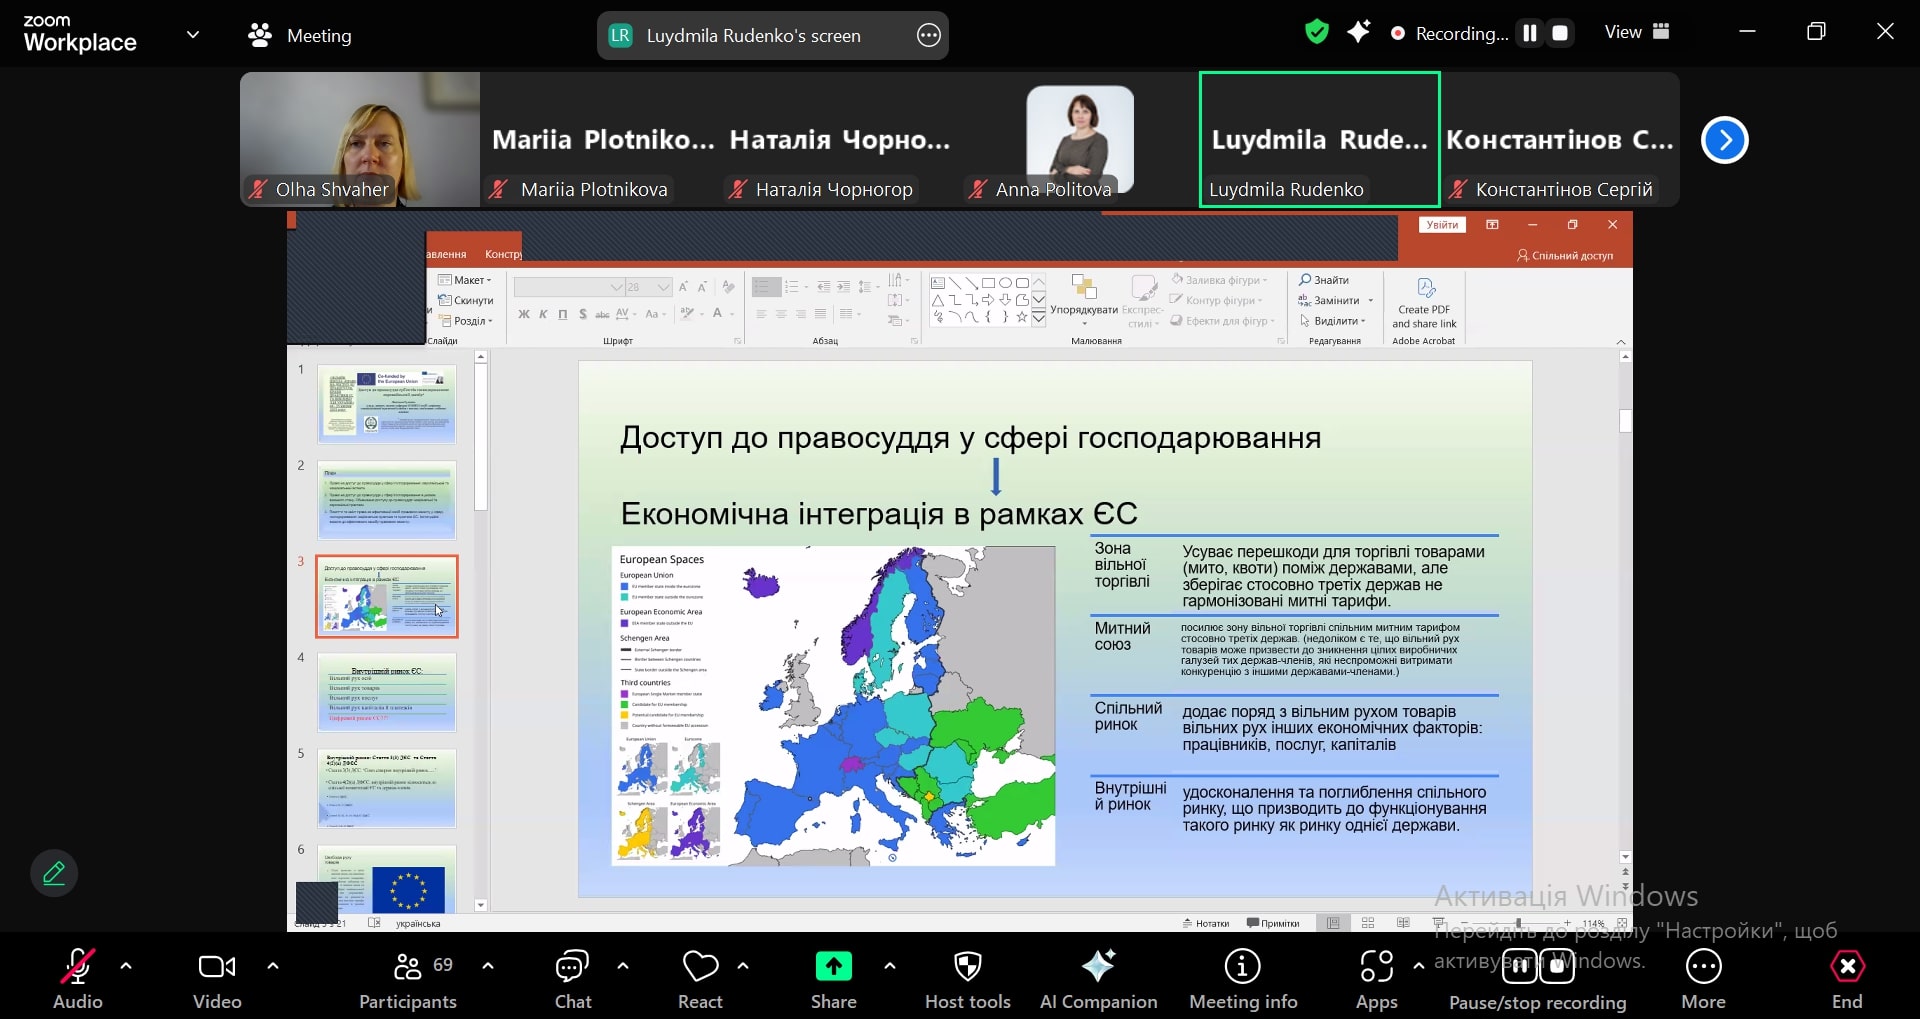The width and height of the screenshot is (1920, 1020).
Task: Click the green Share screen icon
Action: click(x=834, y=966)
